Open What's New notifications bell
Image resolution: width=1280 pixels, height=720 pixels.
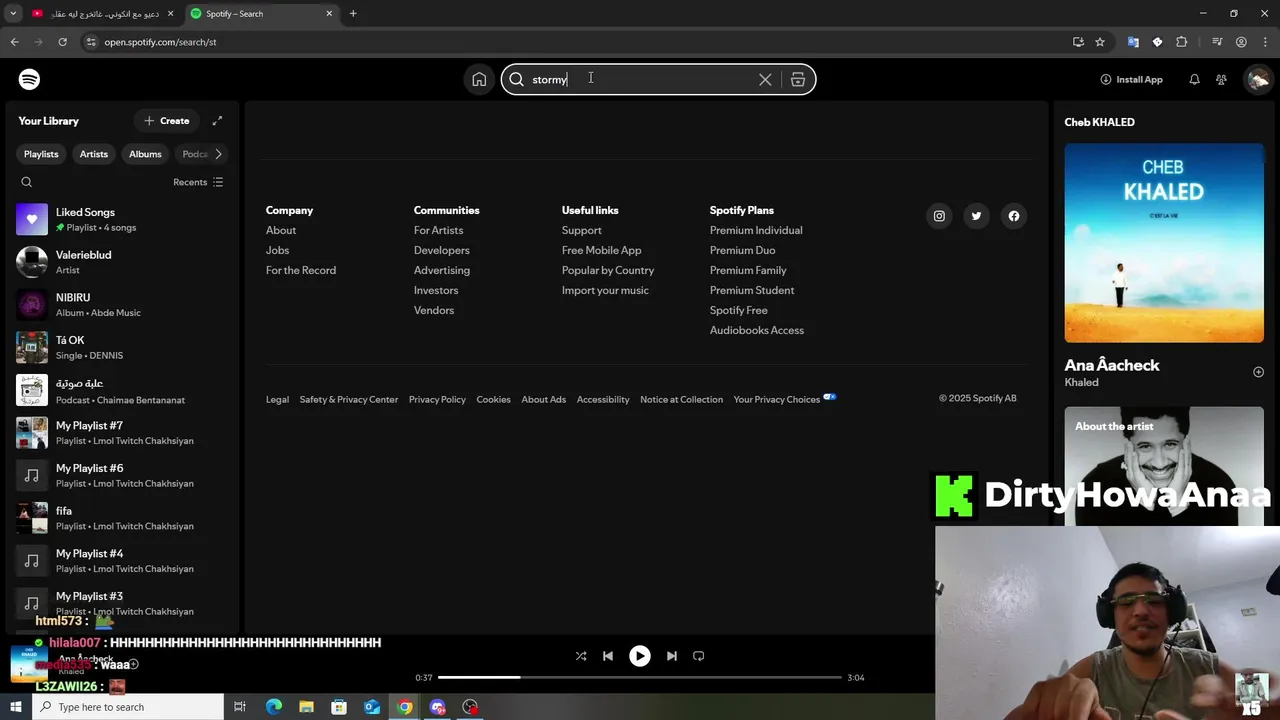(1194, 80)
